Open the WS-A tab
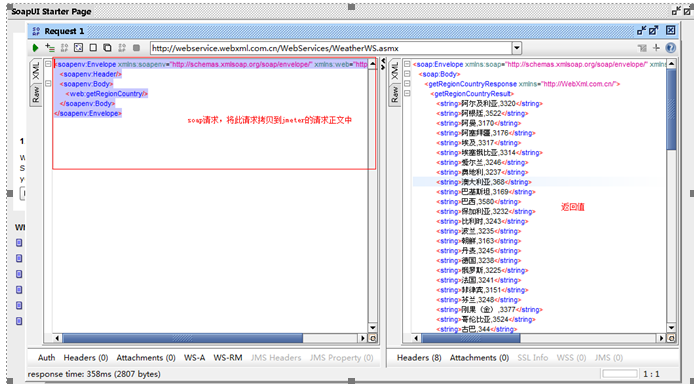Image resolution: width=694 pixels, height=384 pixels. tap(194, 357)
